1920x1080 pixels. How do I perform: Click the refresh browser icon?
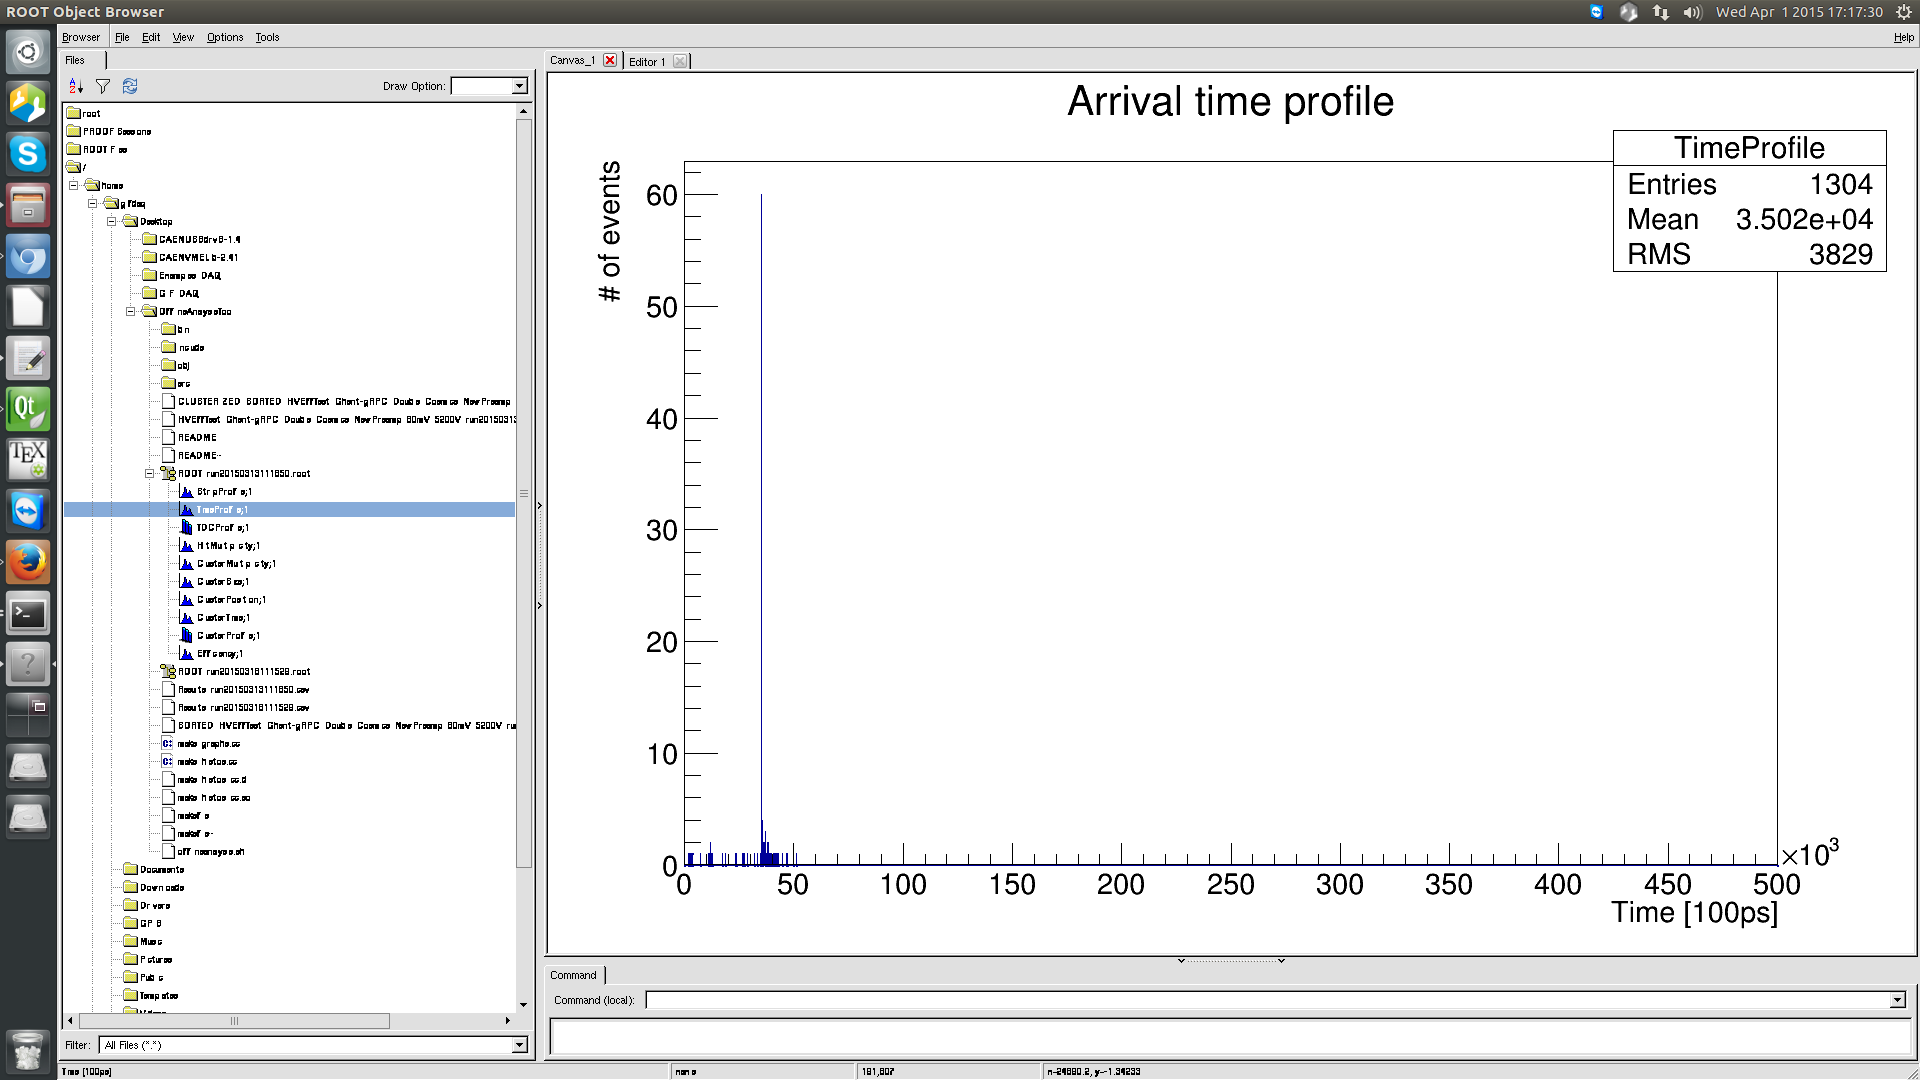130,87
